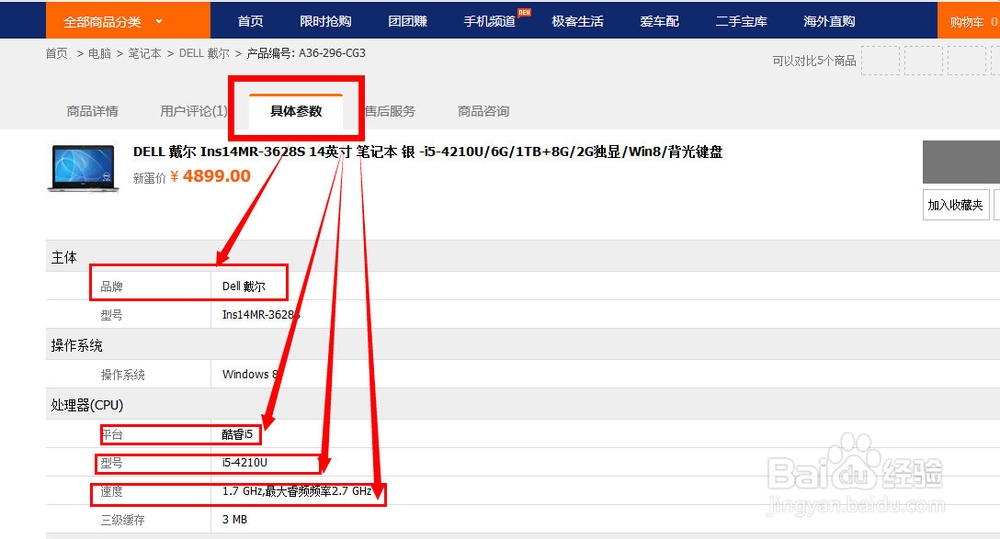1000x539 pixels.
Task: Click the price ¥4899.00
Action: (x=210, y=176)
